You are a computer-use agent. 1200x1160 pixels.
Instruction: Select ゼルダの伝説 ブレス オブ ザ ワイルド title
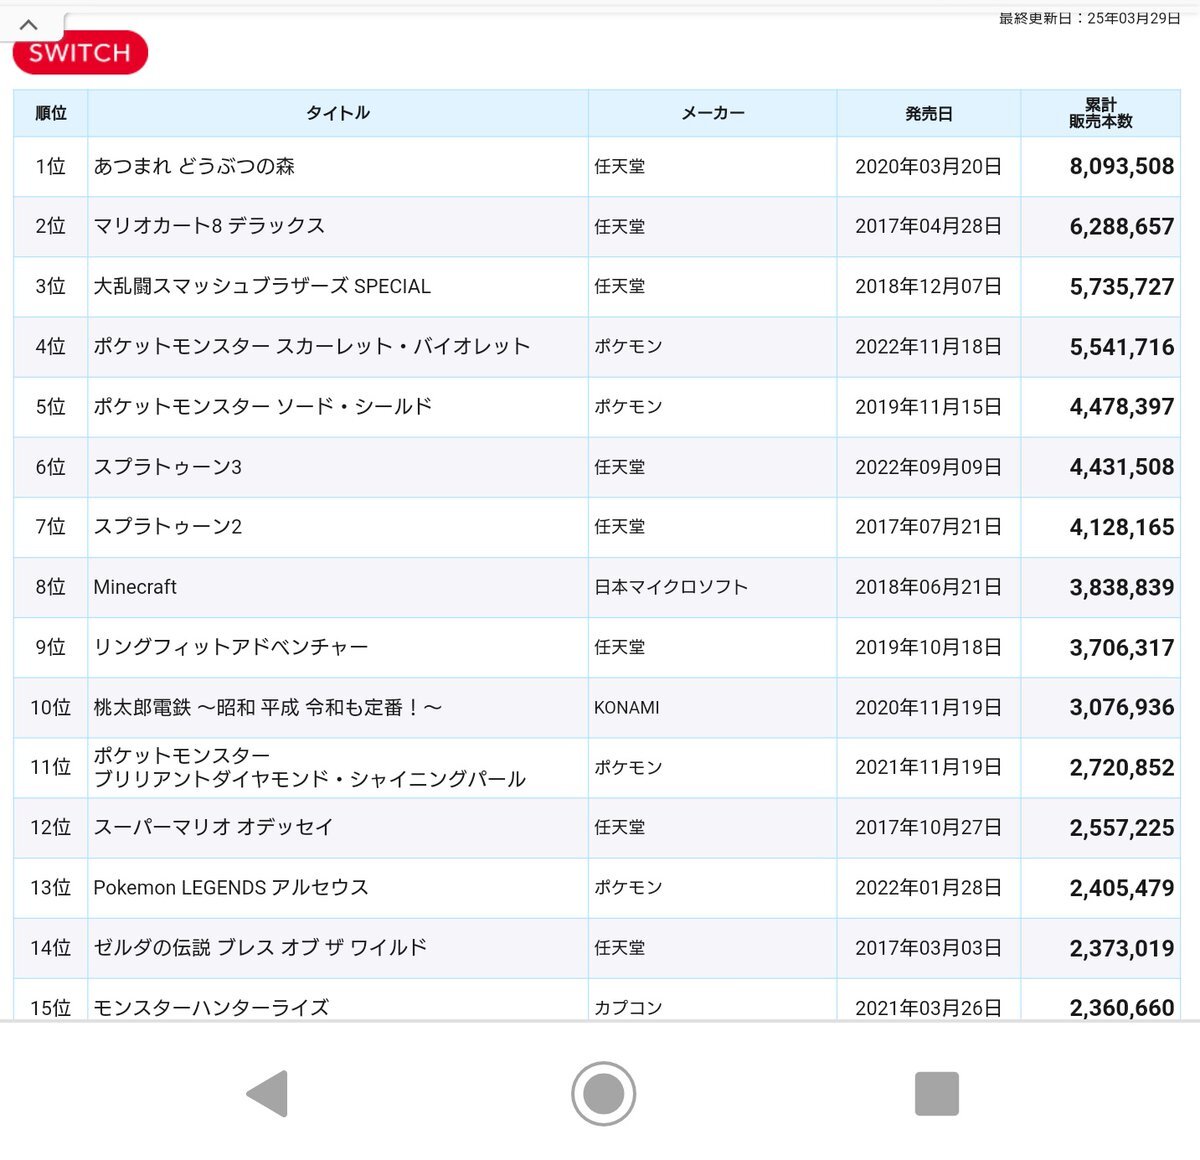point(260,947)
